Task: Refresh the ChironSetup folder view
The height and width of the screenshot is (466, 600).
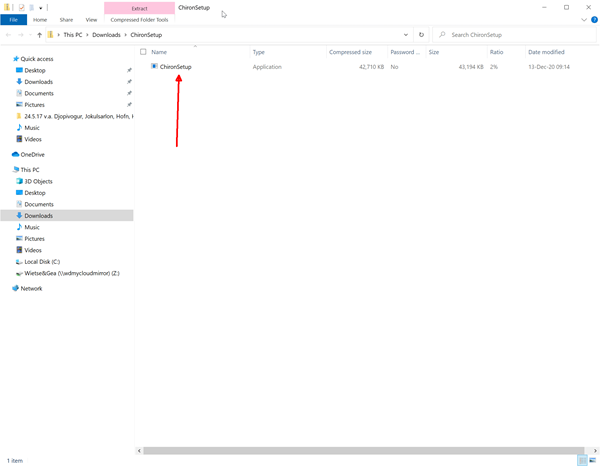Action: [x=421, y=35]
